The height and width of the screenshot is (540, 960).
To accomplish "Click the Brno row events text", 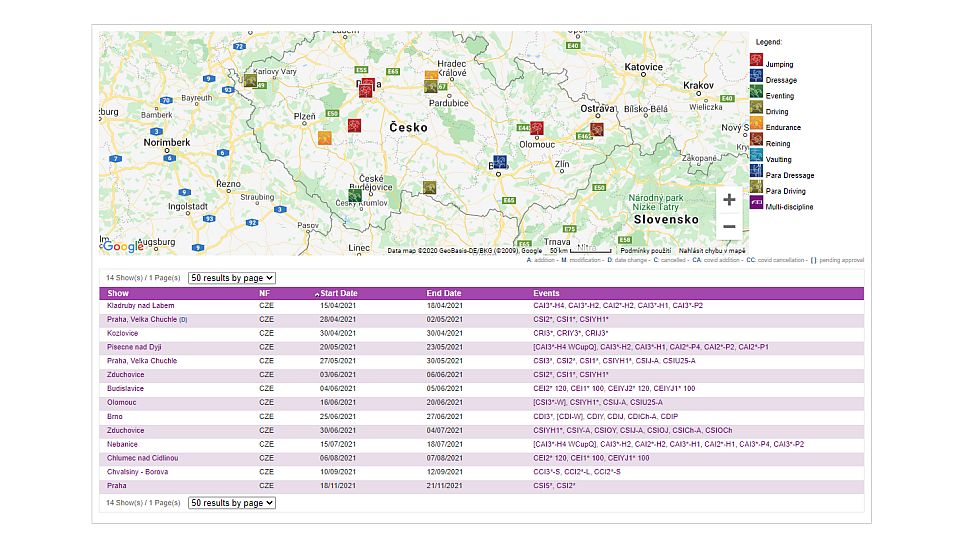I will pyautogui.click(x=606, y=416).
